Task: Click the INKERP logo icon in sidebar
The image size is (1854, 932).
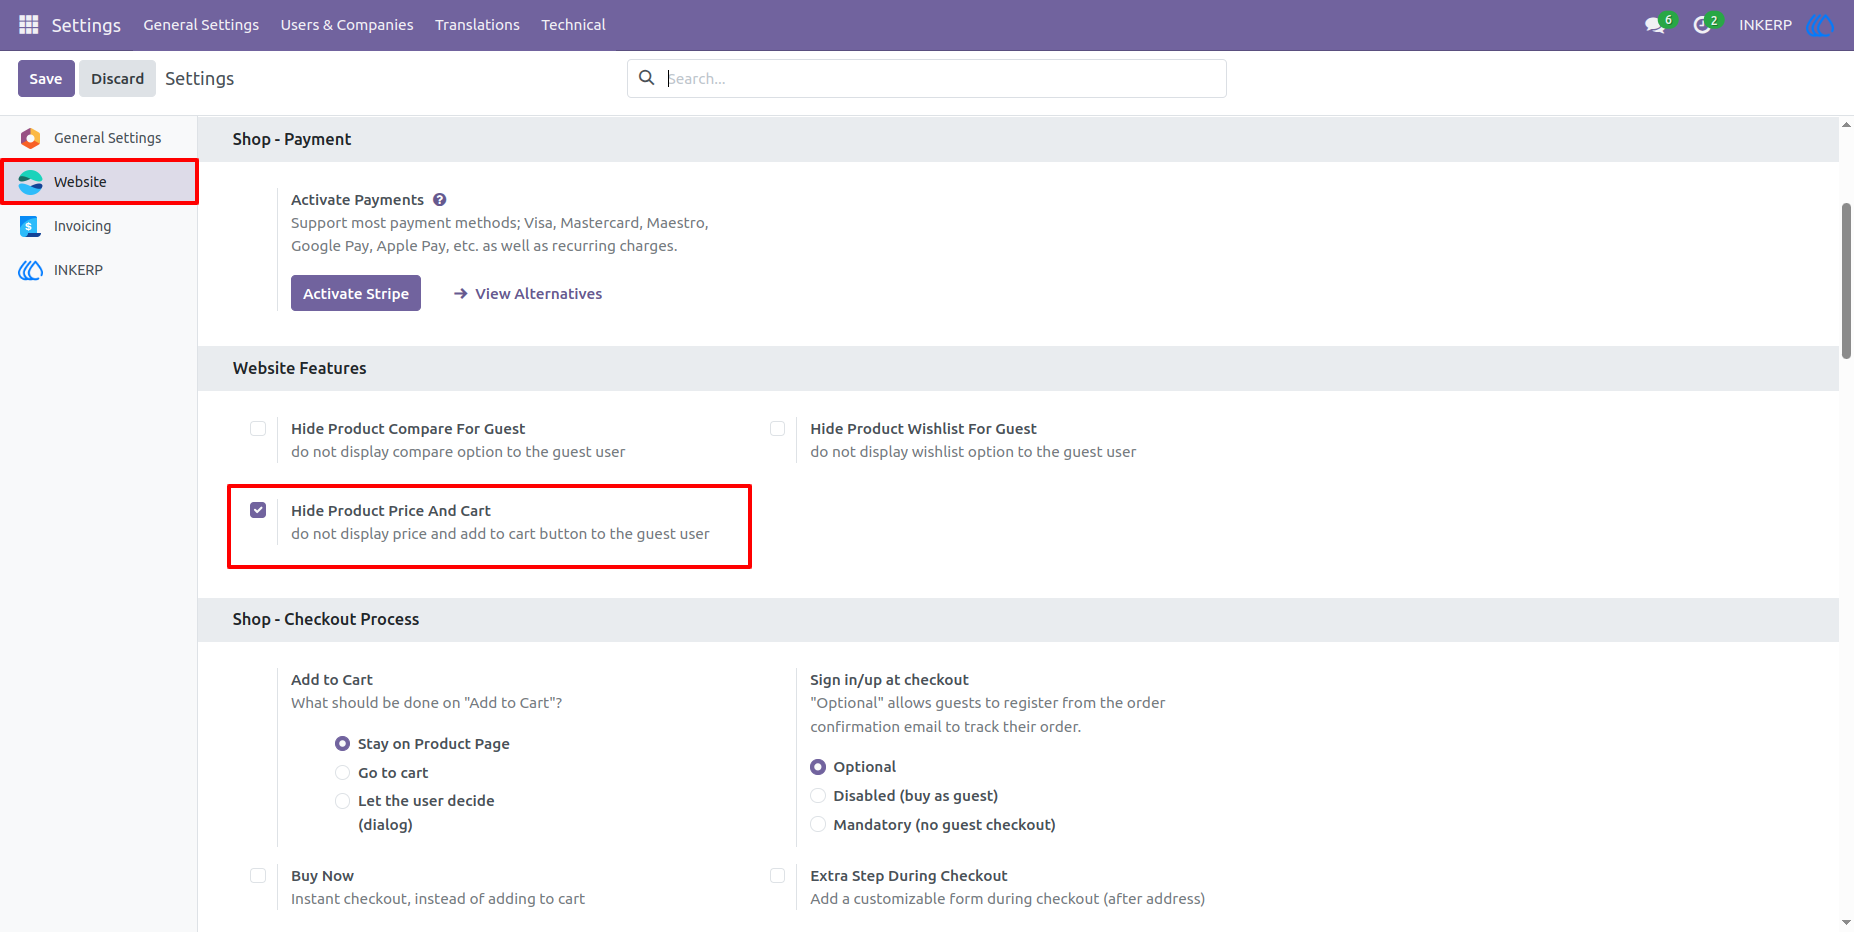Action: tap(31, 270)
